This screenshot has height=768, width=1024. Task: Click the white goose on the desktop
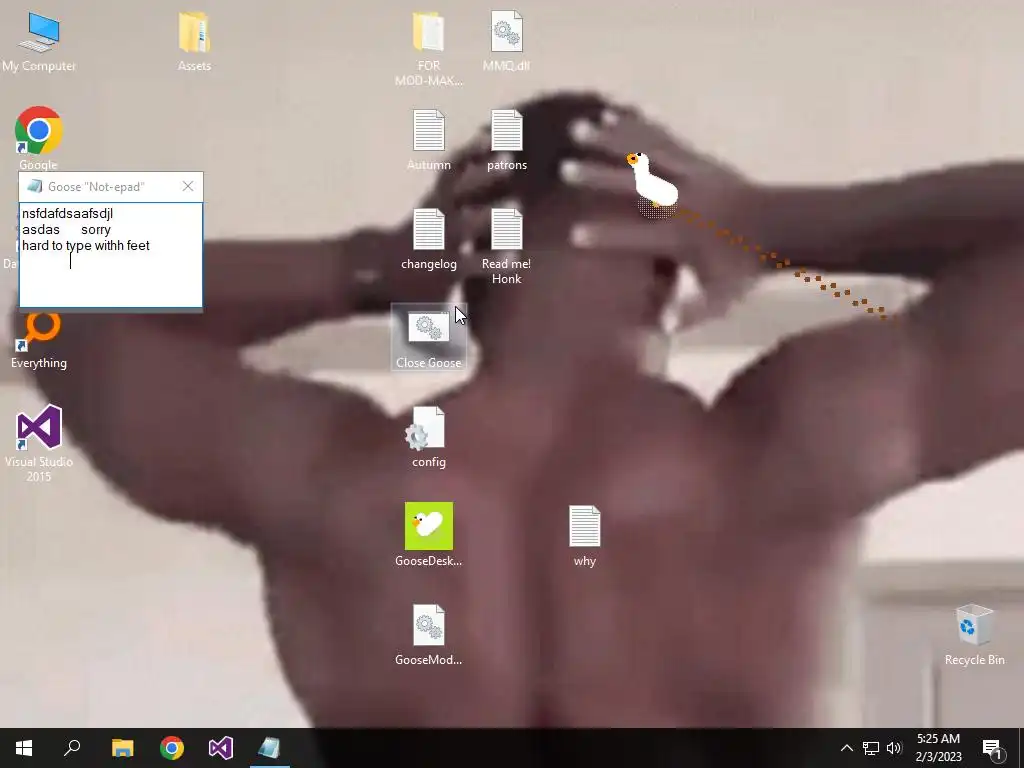tap(653, 182)
